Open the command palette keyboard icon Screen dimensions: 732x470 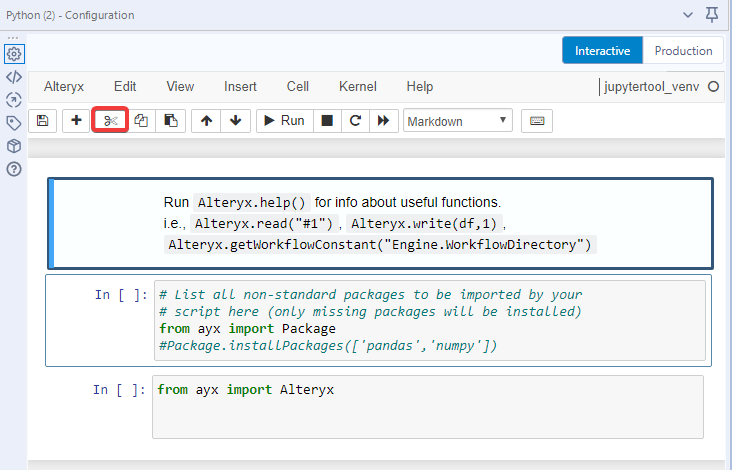click(537, 121)
